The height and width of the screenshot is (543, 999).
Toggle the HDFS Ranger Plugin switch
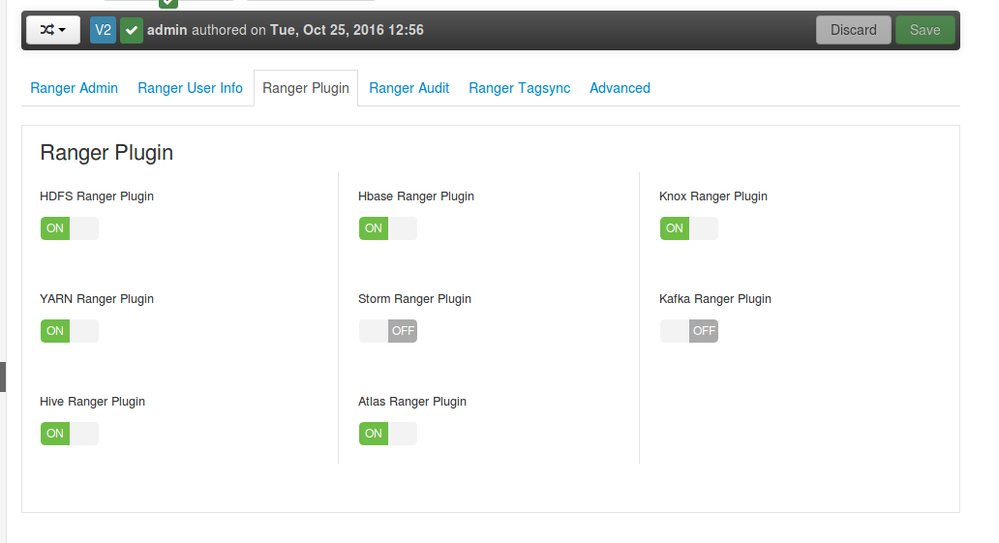(x=69, y=228)
